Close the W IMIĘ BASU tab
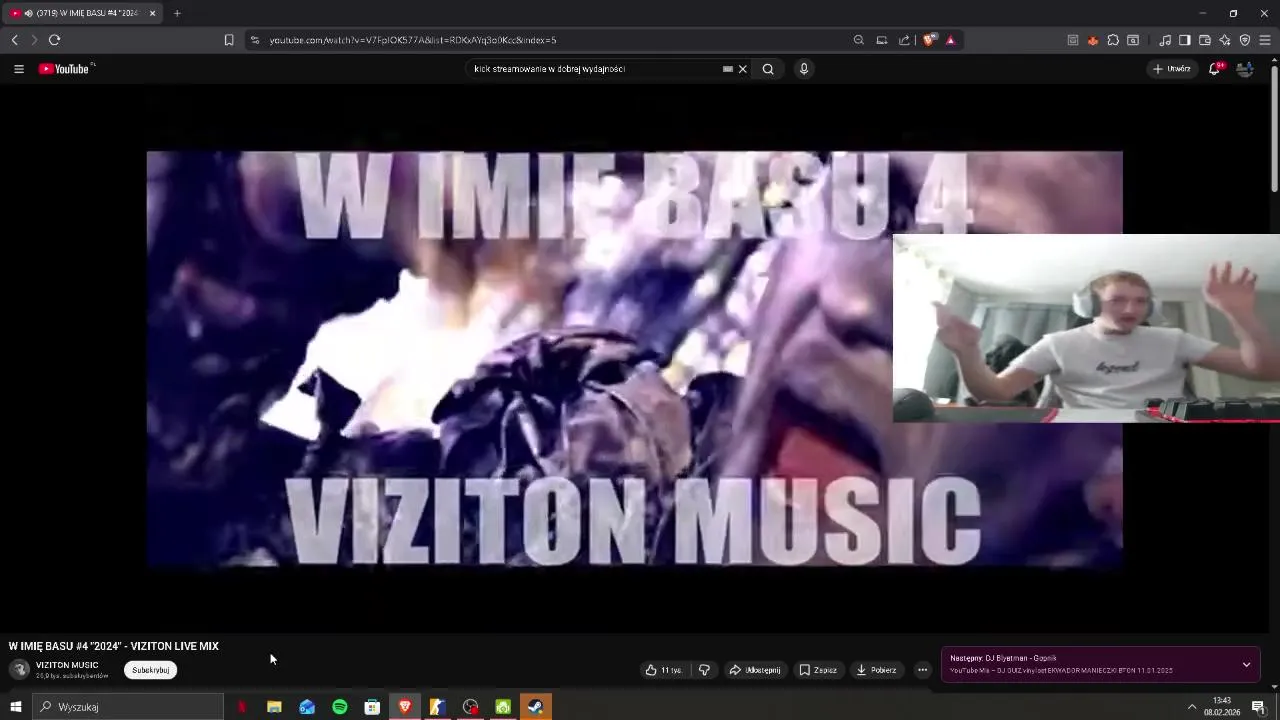 tap(152, 13)
